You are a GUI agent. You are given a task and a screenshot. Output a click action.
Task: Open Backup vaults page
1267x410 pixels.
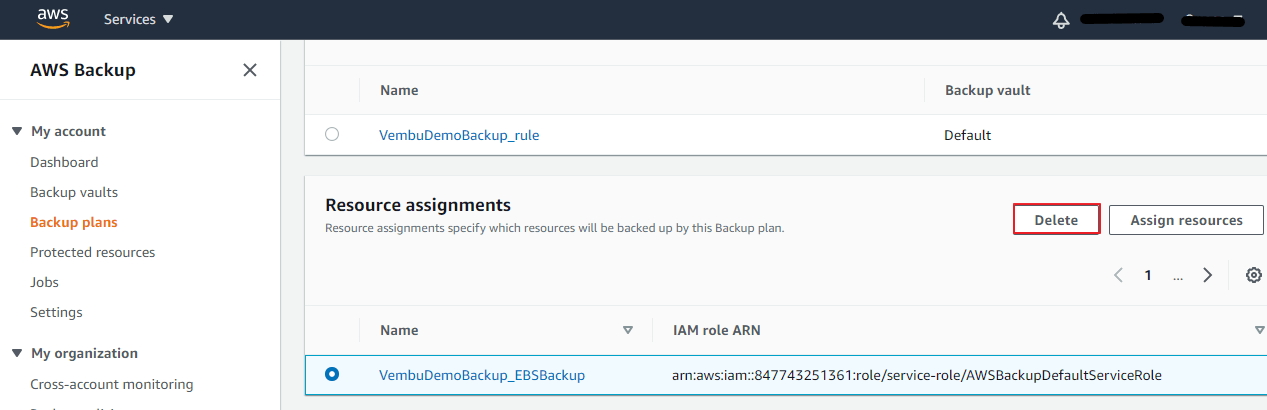pos(74,192)
